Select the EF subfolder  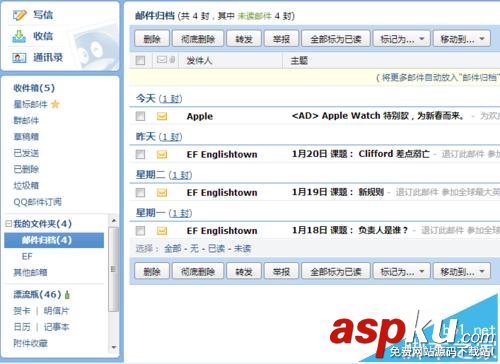pos(27,256)
